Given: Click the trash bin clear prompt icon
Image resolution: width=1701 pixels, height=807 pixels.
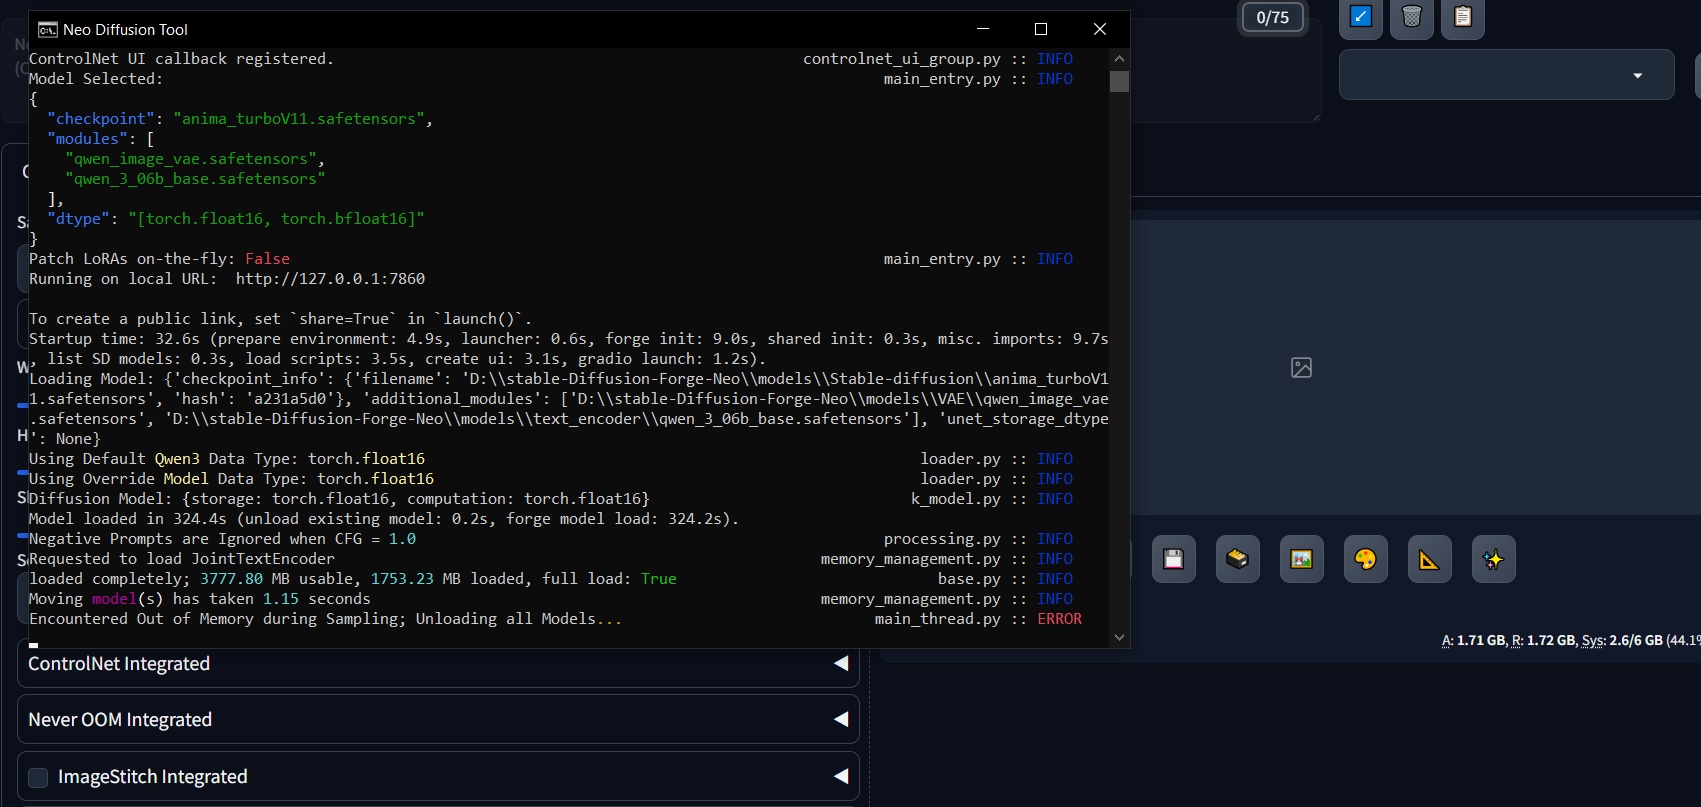Looking at the screenshot, I should coord(1411,16).
